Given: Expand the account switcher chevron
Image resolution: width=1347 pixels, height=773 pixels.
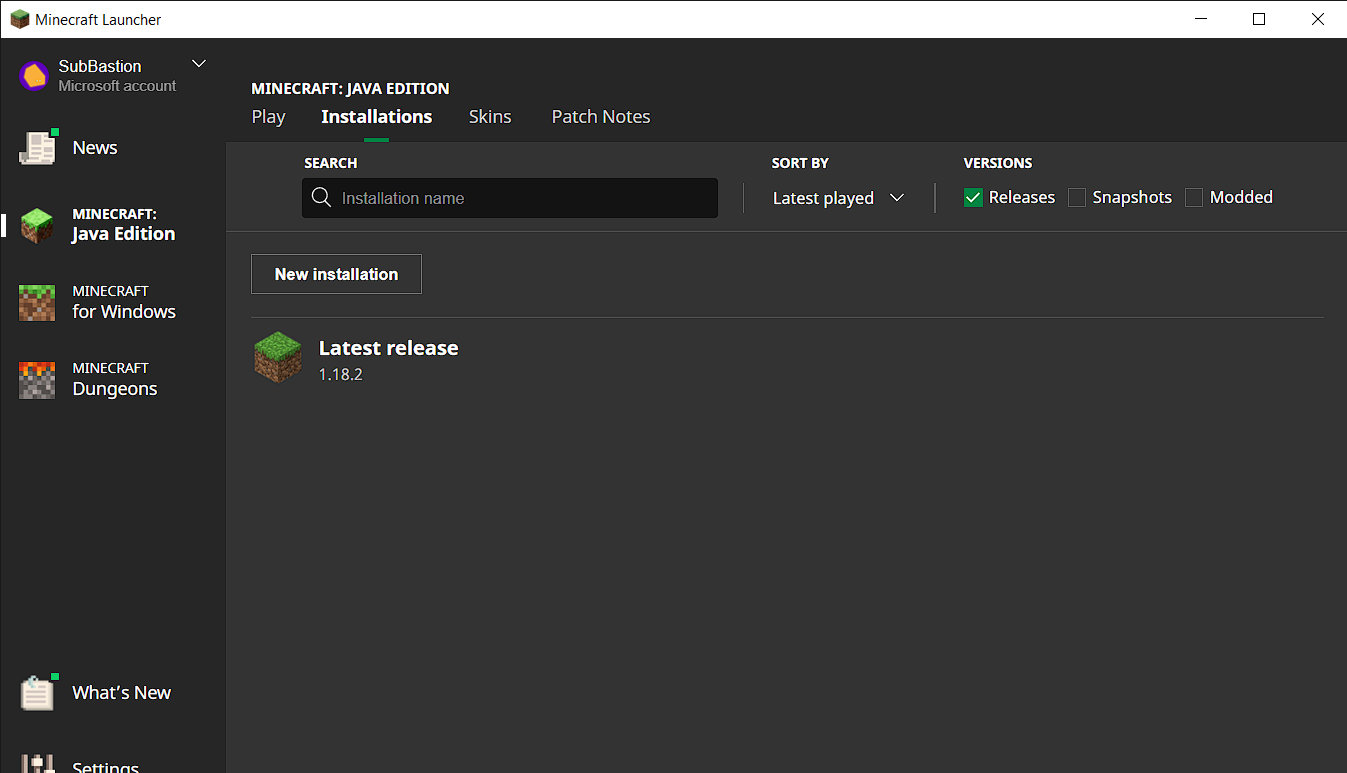Looking at the screenshot, I should point(199,64).
